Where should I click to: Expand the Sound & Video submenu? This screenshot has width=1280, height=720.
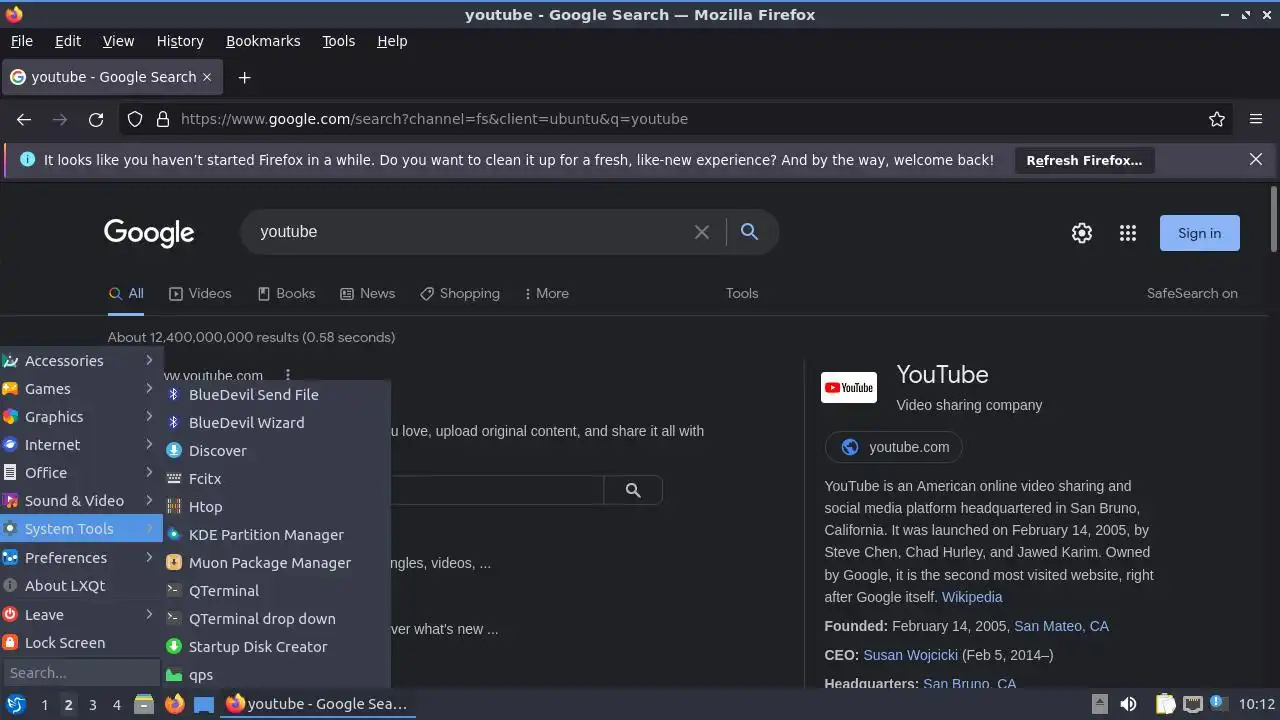click(x=81, y=501)
